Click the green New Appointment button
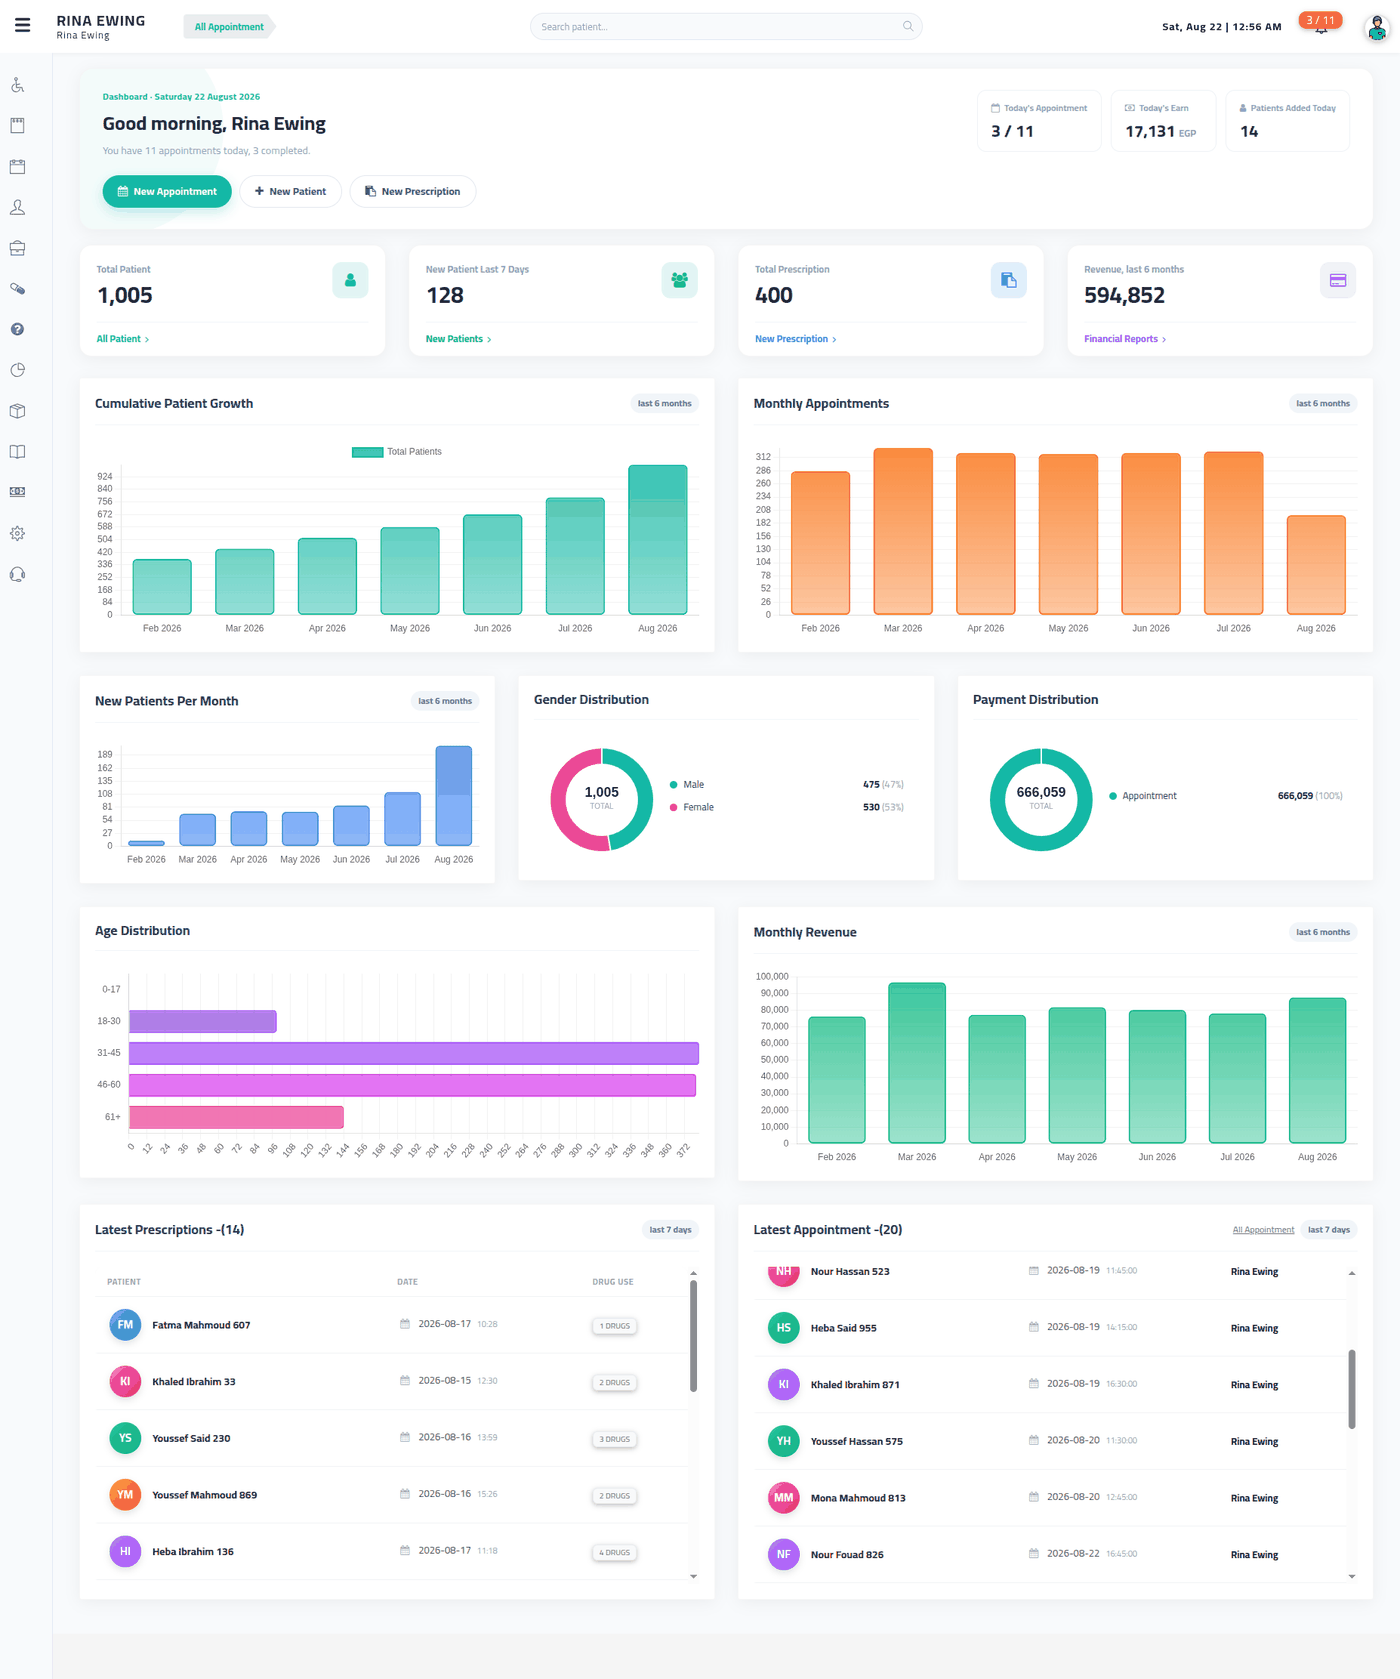1400x1679 pixels. click(167, 191)
